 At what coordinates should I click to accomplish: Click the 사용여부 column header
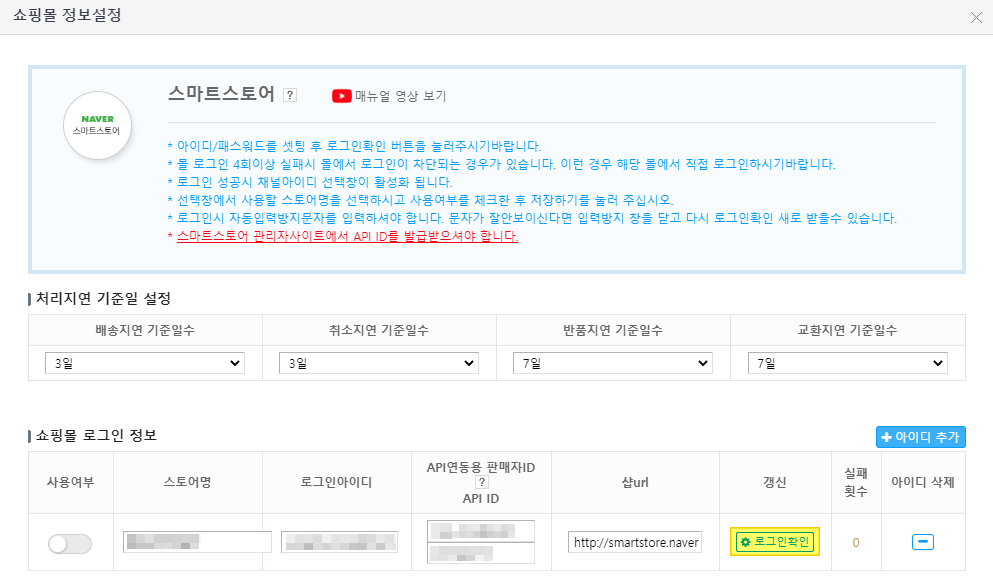tap(70, 482)
